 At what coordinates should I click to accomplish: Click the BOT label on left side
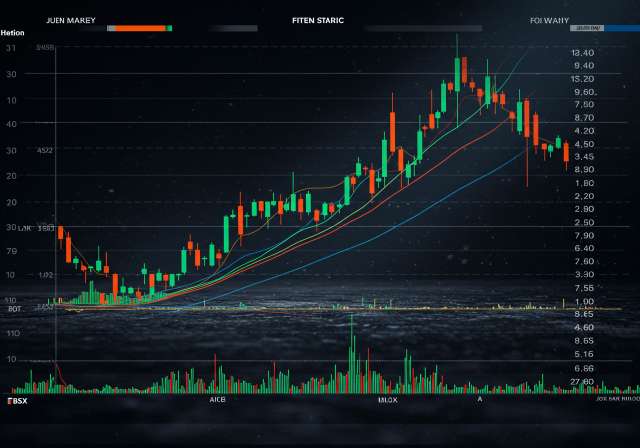[x=14, y=309]
